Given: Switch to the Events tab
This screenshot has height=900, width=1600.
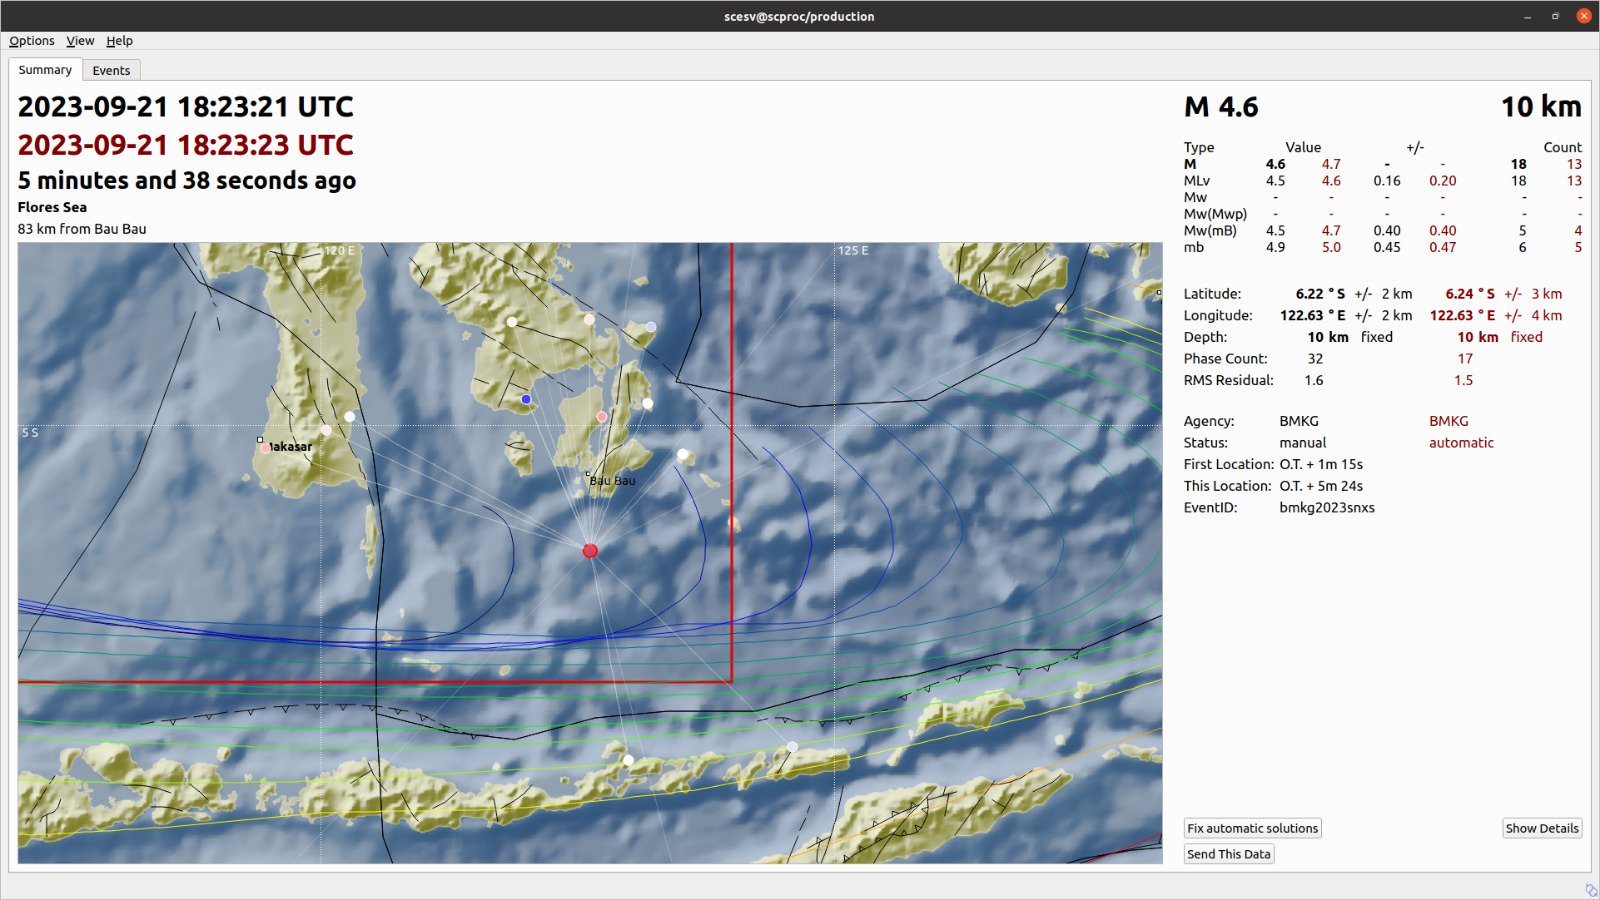Looking at the screenshot, I should (111, 70).
